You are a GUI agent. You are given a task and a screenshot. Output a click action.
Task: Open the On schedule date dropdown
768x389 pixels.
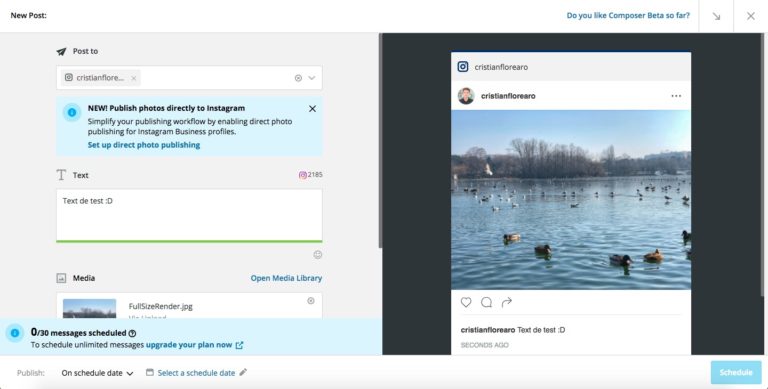coord(97,373)
